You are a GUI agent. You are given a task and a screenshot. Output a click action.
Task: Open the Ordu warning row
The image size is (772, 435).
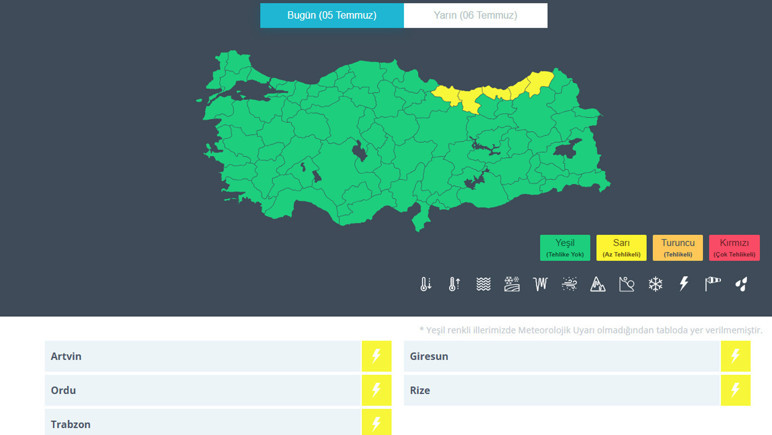(218, 390)
